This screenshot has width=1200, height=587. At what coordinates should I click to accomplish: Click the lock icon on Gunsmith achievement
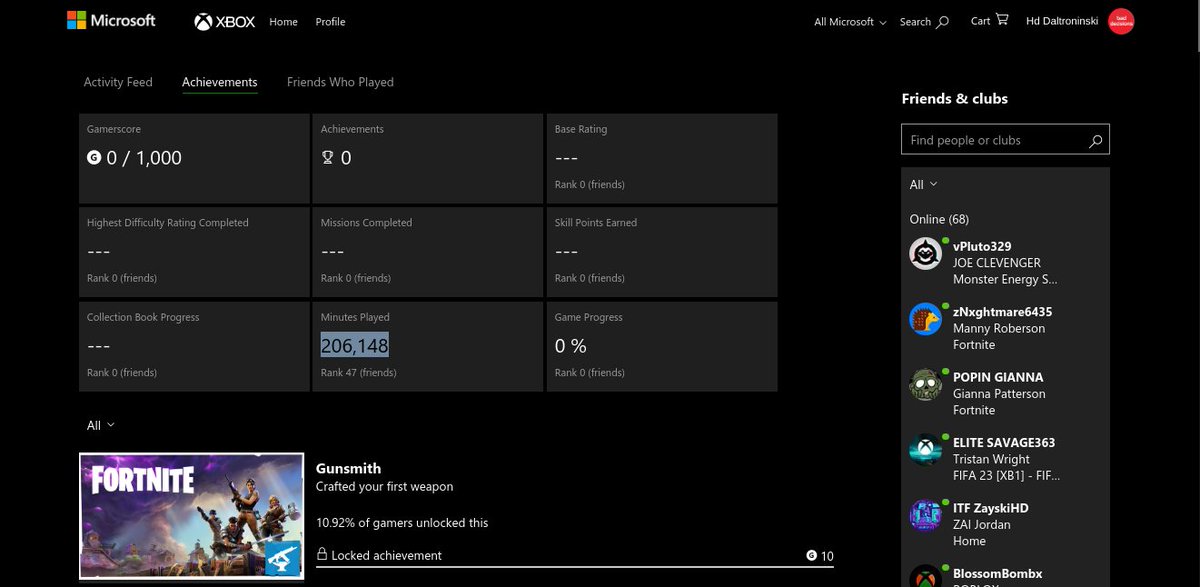(322, 554)
